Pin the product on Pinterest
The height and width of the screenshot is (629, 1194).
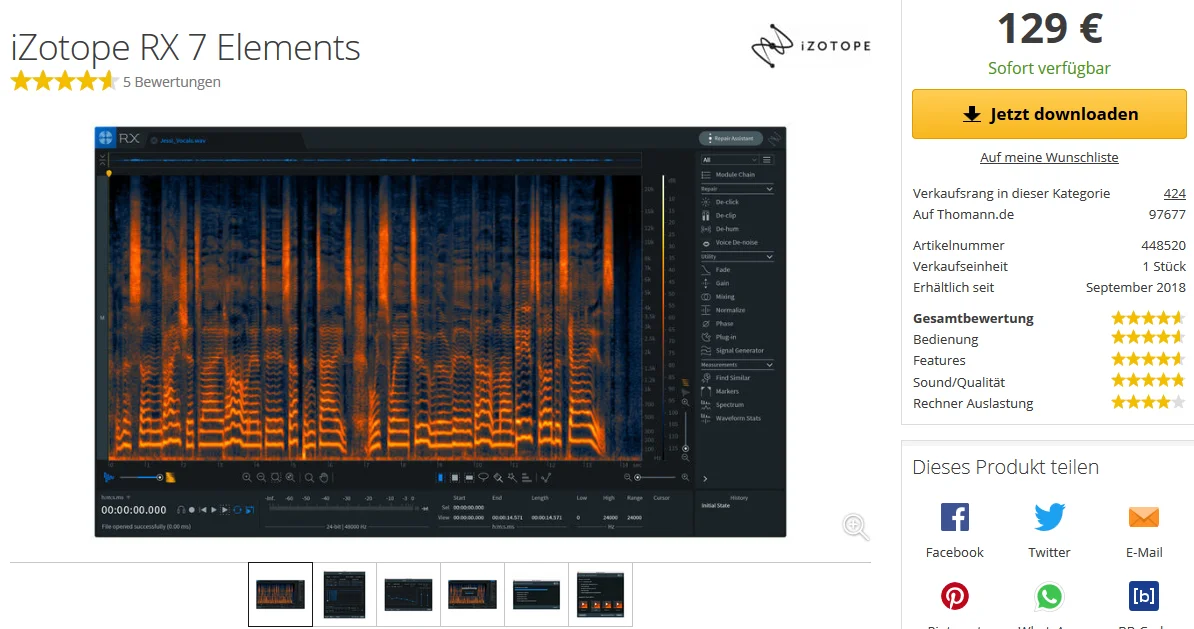pos(954,595)
